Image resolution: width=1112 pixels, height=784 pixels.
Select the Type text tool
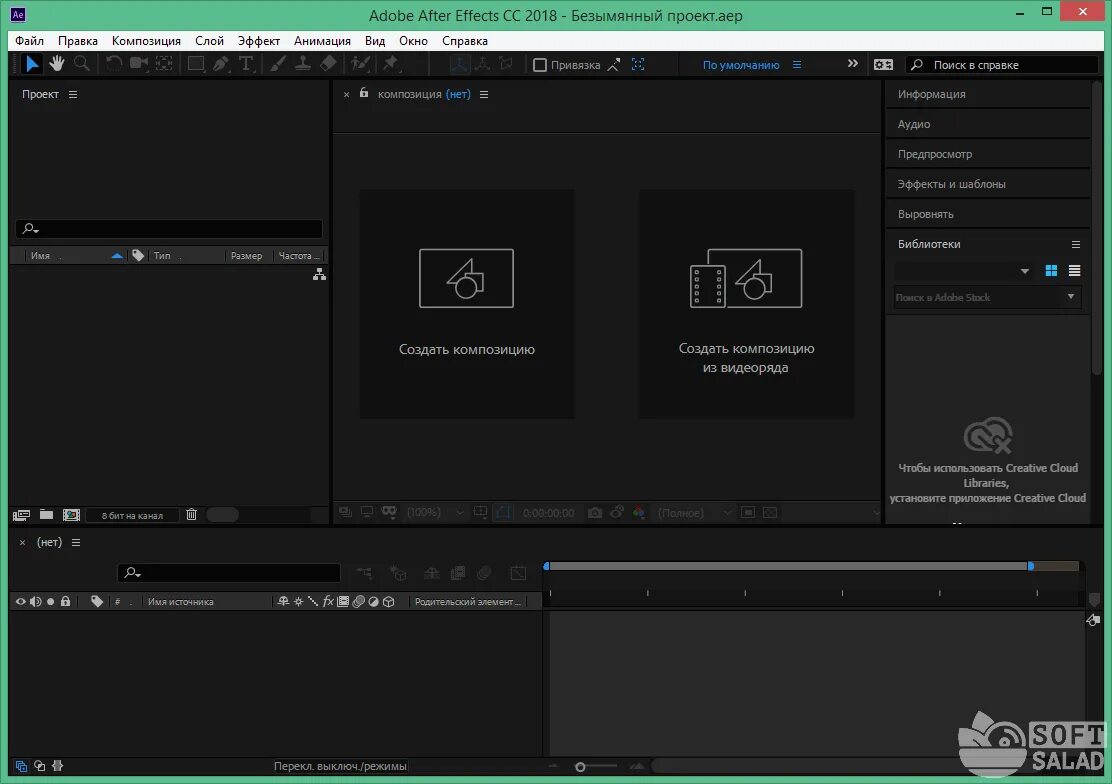point(246,64)
